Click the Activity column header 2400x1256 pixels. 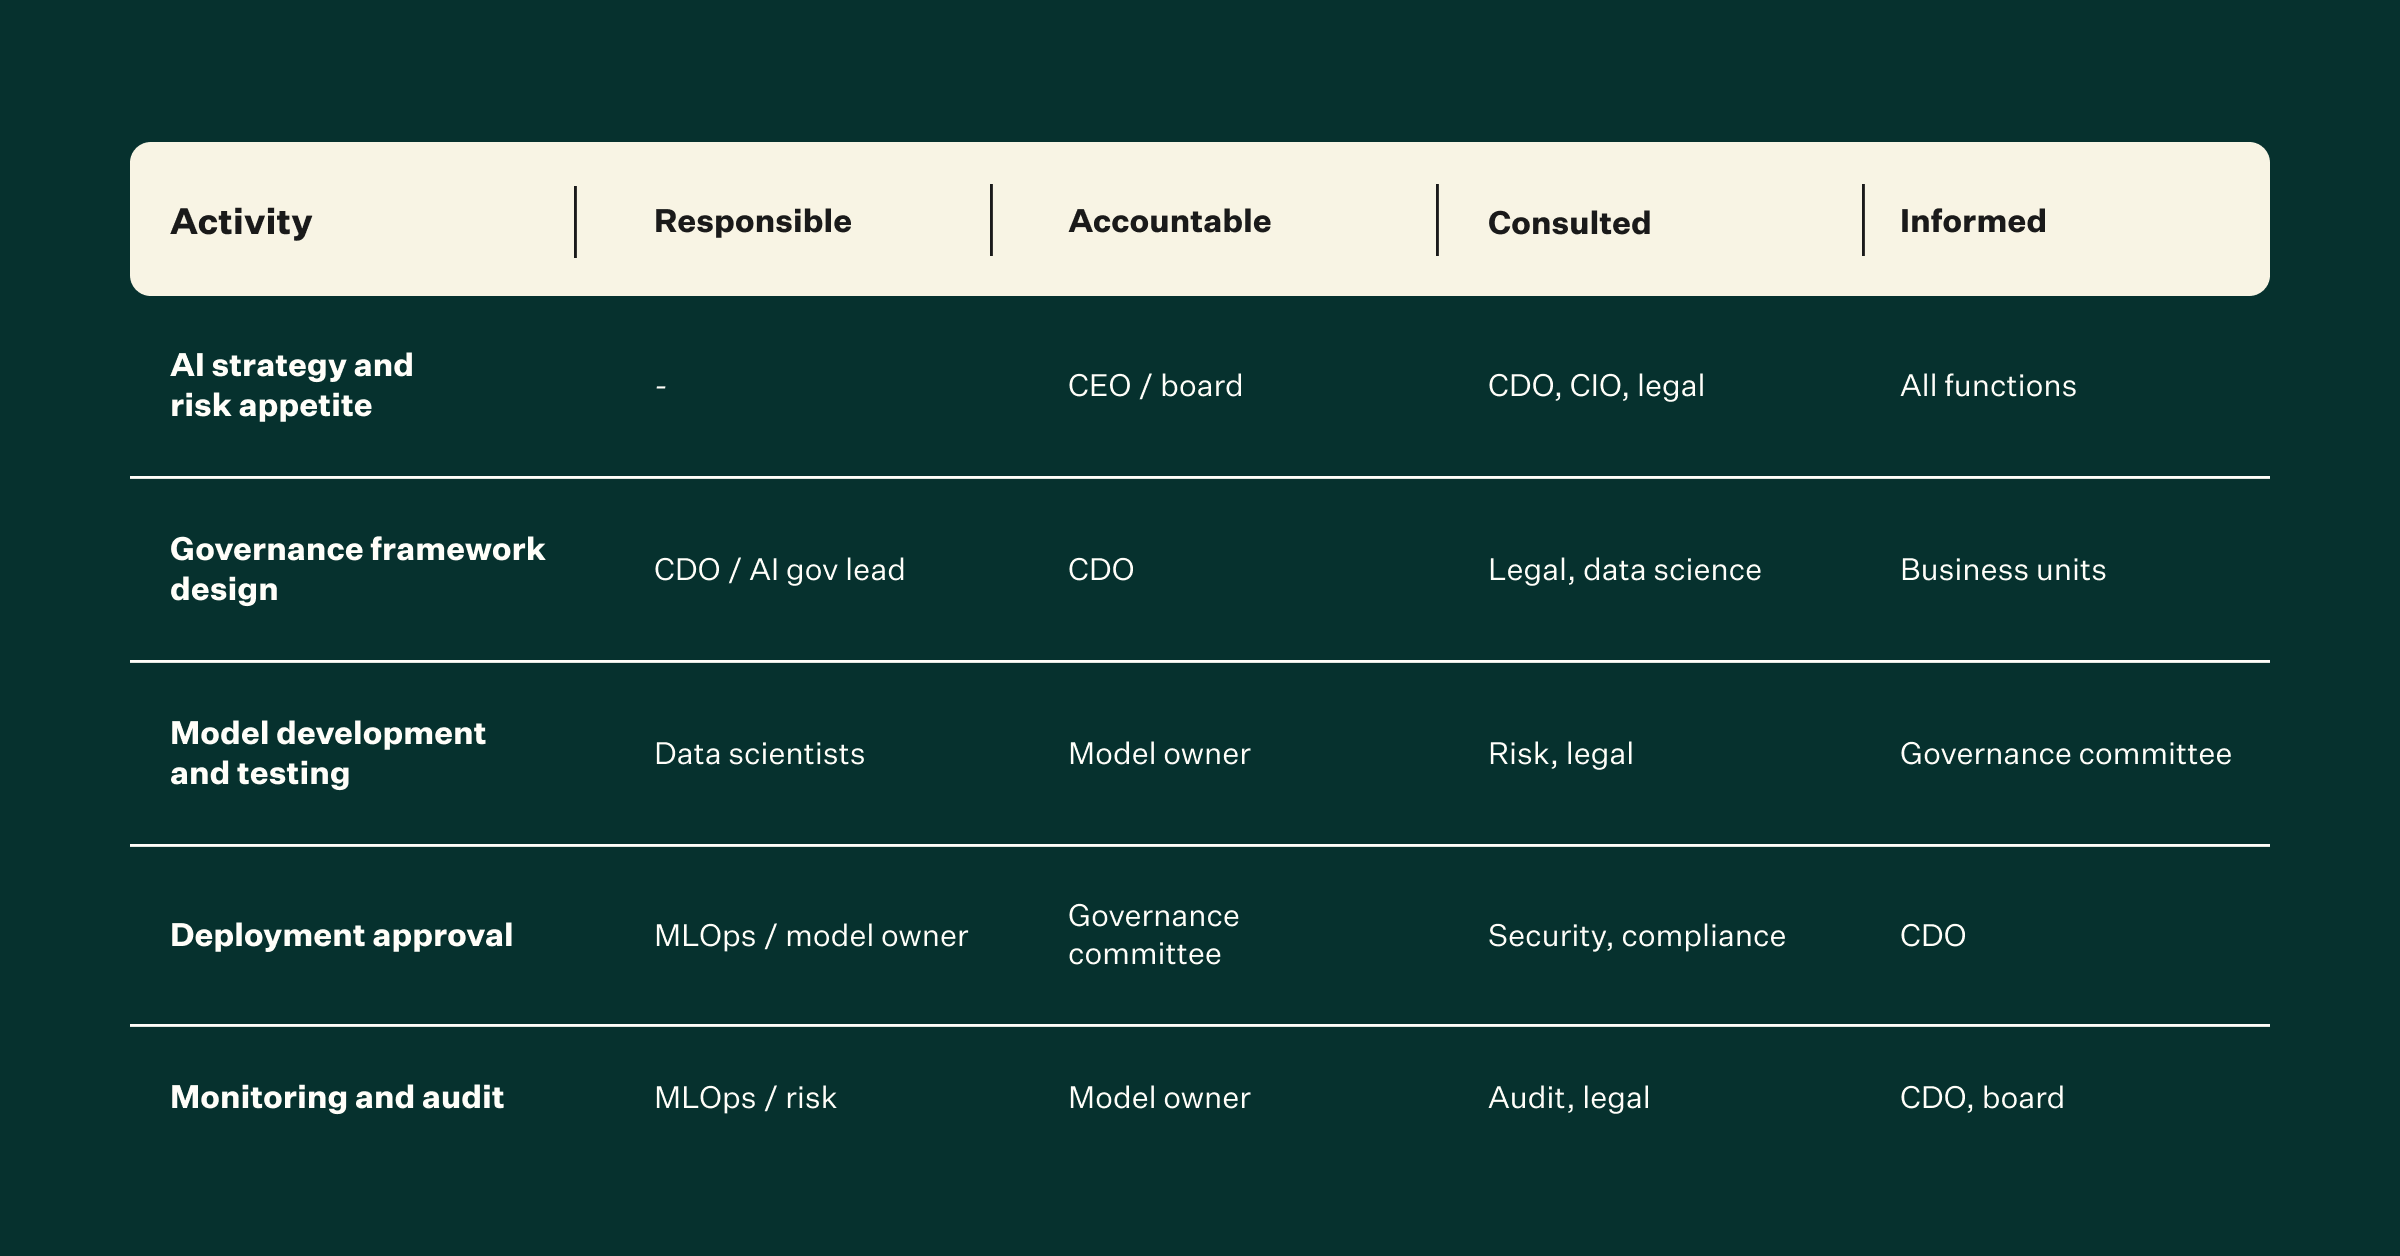tap(241, 221)
